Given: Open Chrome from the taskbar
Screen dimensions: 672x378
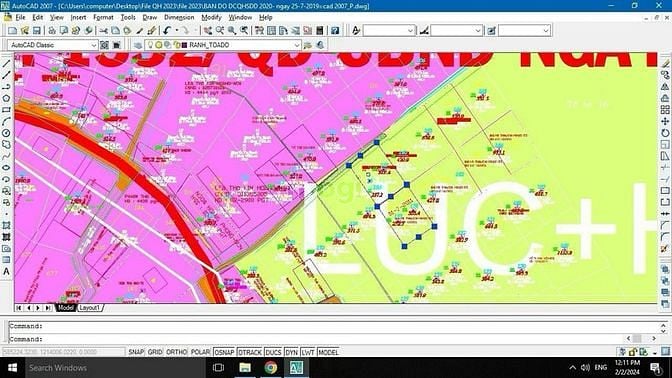Looking at the screenshot, I should 271,368.
